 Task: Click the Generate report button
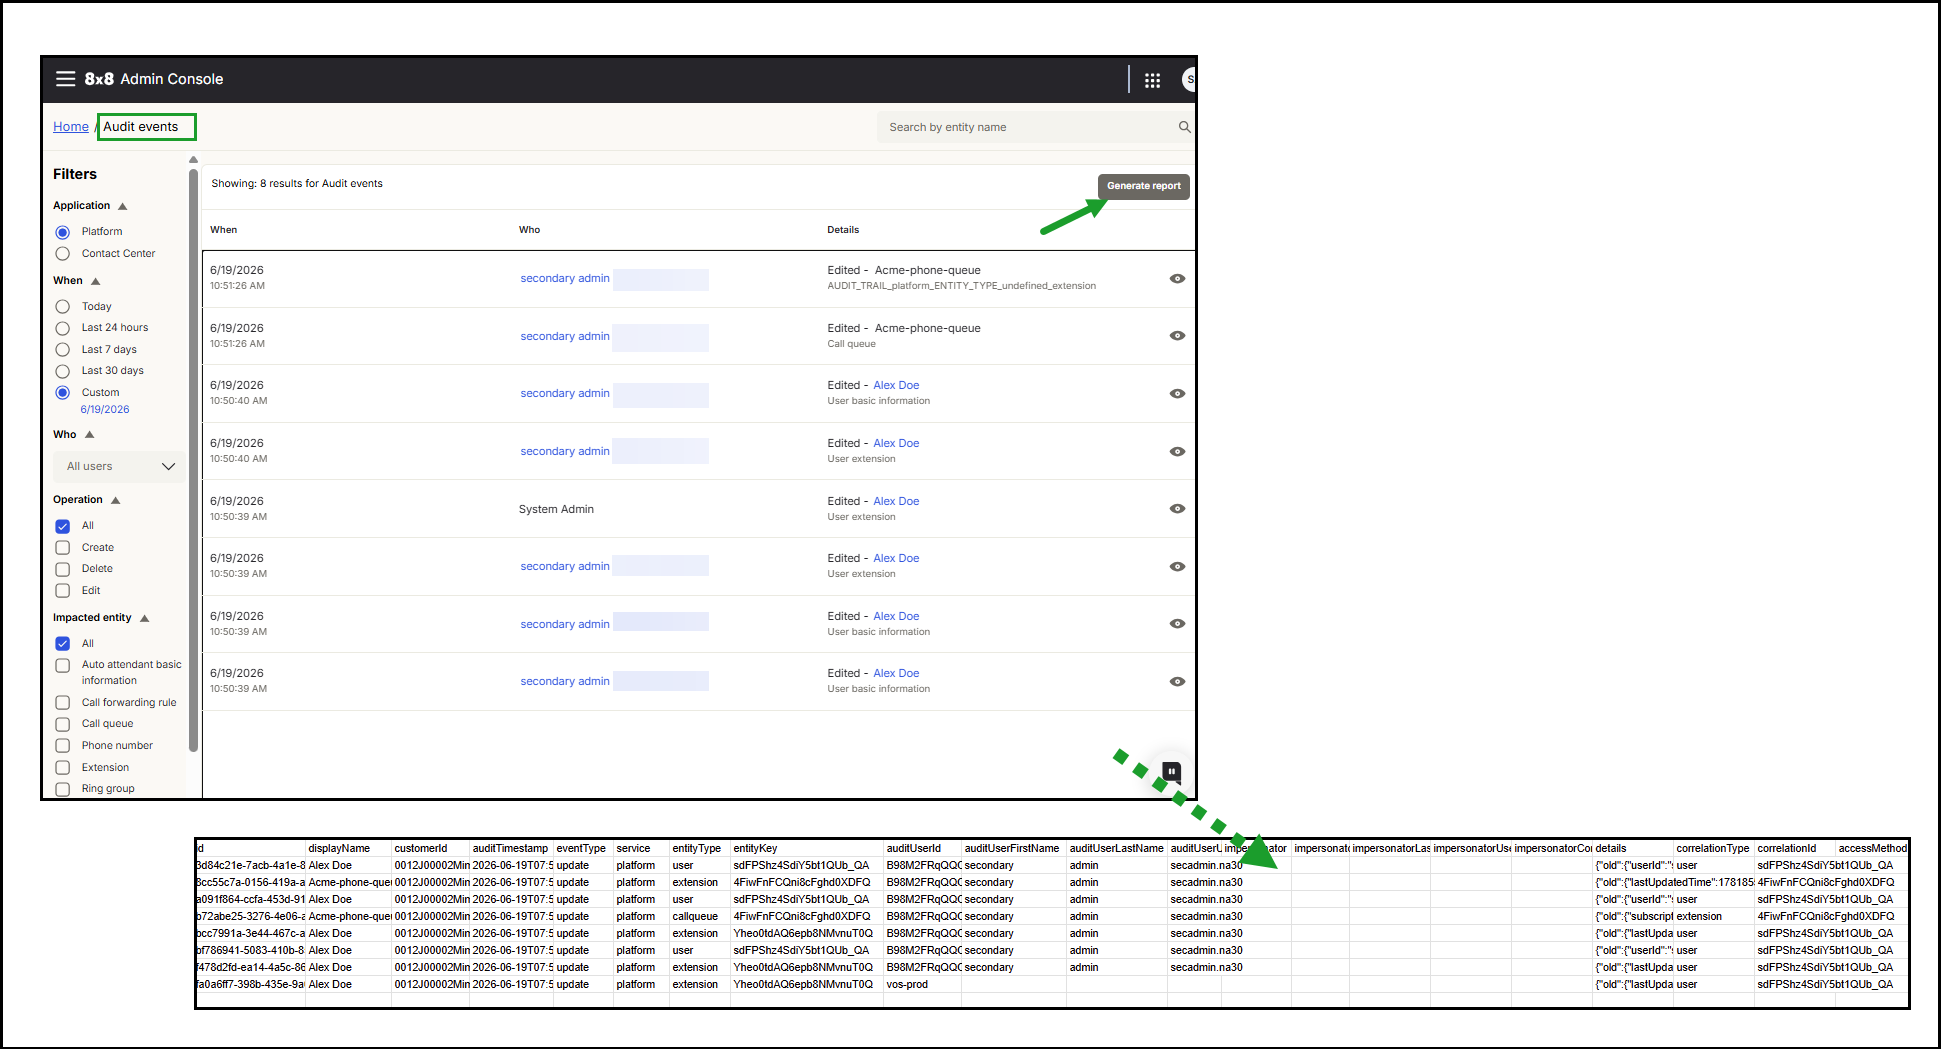click(x=1143, y=186)
